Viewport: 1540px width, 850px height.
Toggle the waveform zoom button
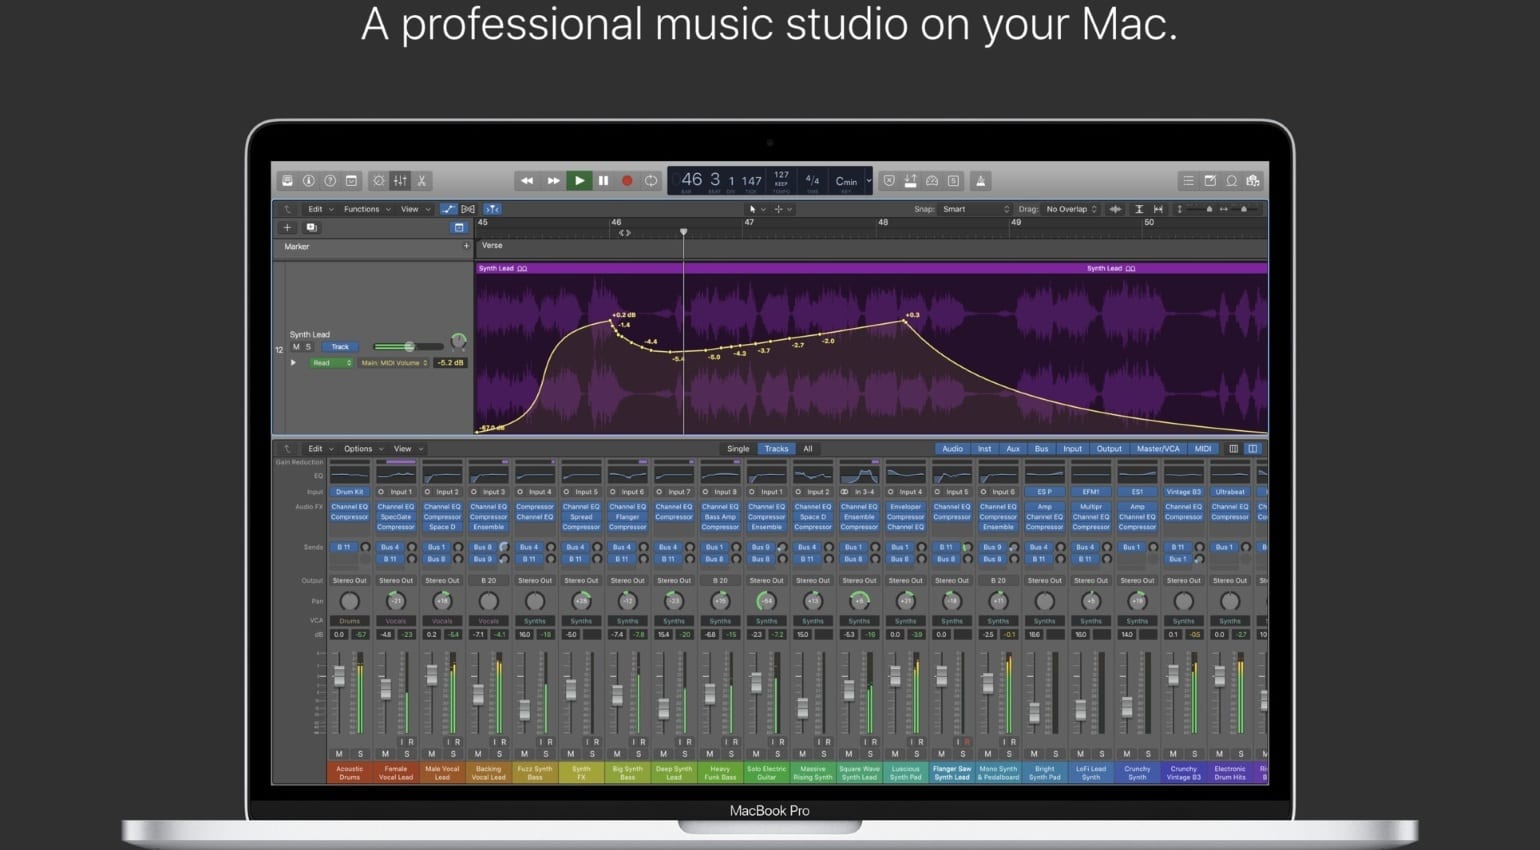[1116, 209]
